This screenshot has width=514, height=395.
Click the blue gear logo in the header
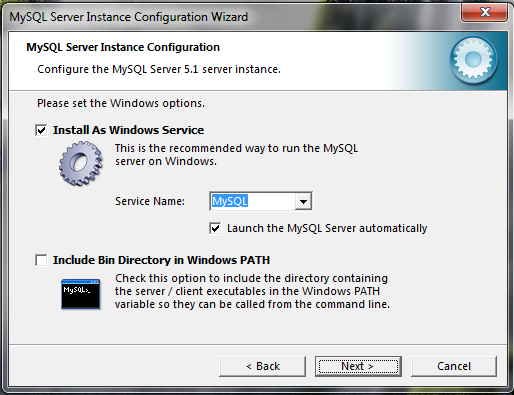click(x=473, y=60)
